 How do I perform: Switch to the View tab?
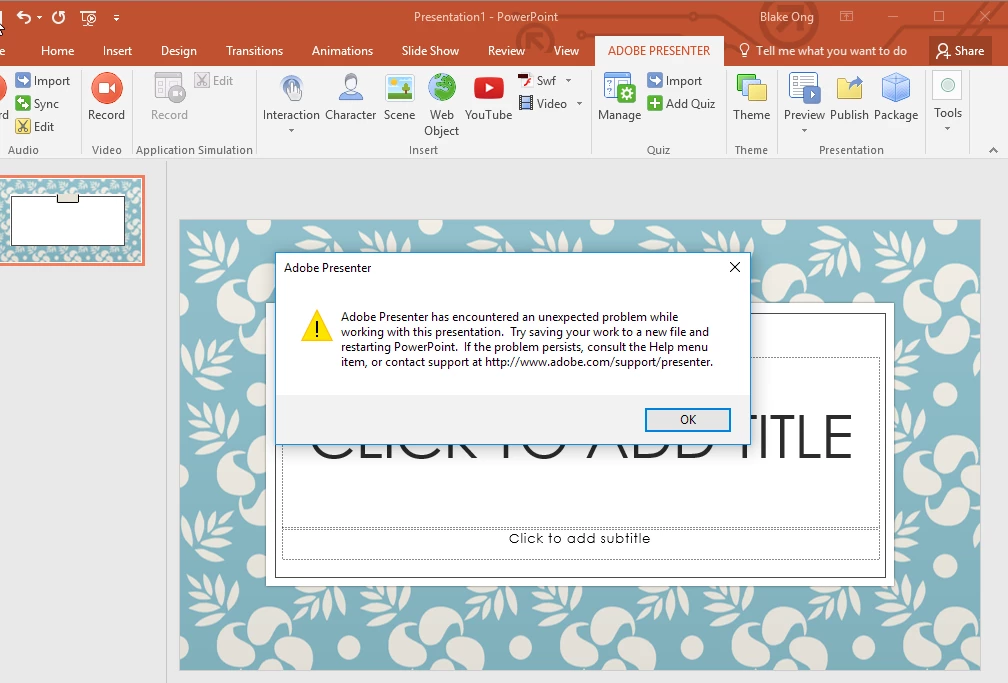(x=566, y=51)
